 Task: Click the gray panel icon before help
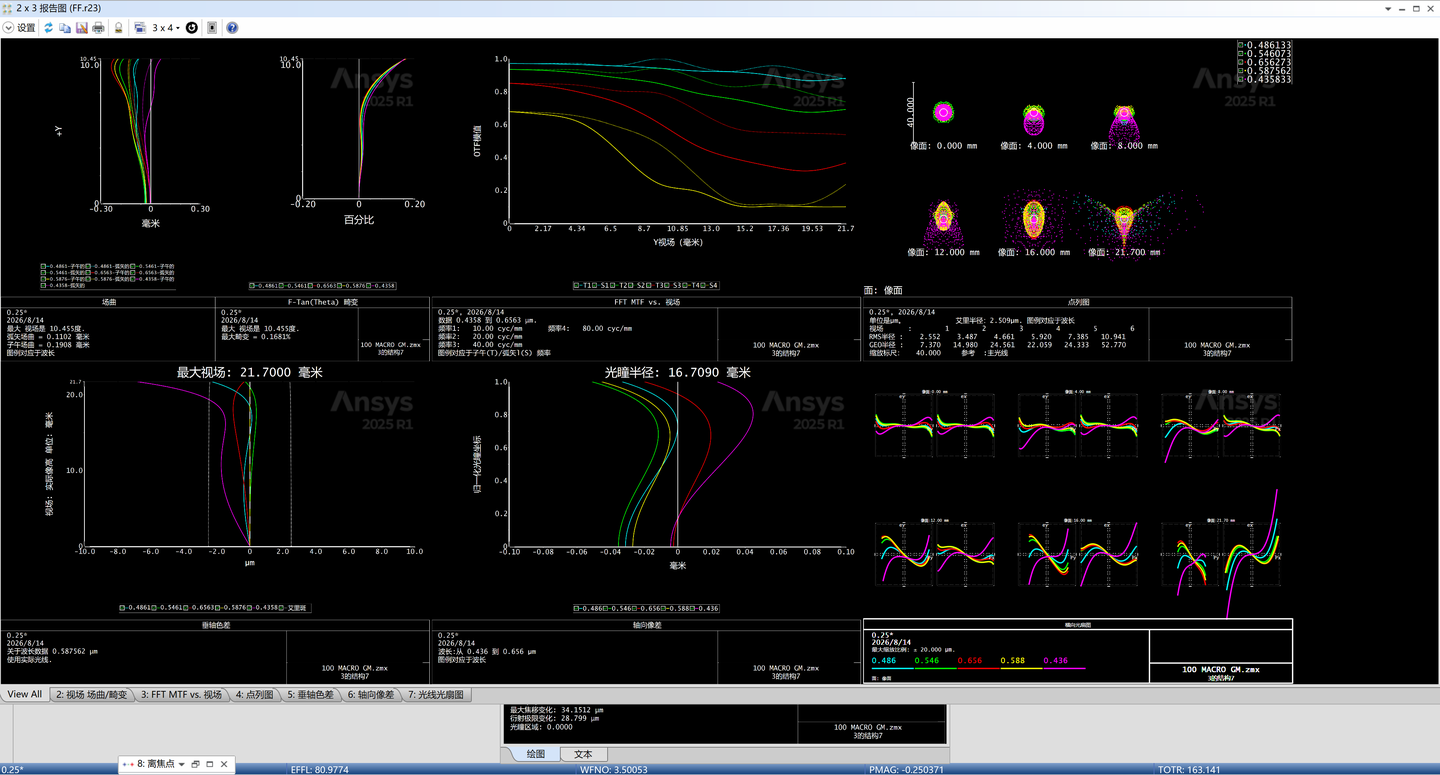[x=212, y=28]
